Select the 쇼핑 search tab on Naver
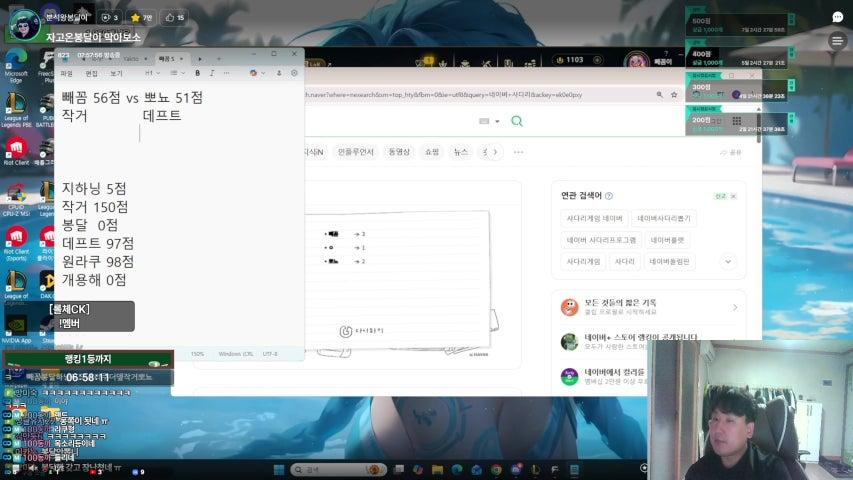This screenshot has height=480, width=853. pos(432,152)
